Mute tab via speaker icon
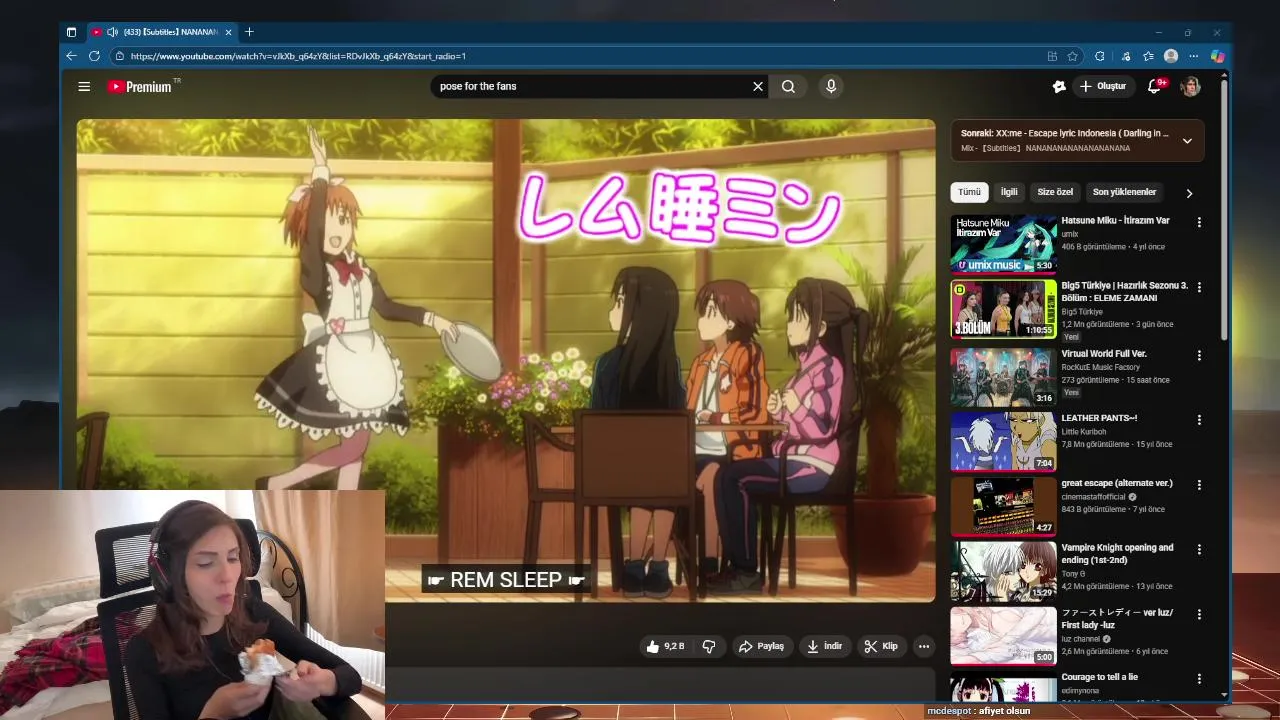The image size is (1280, 720). (112, 32)
